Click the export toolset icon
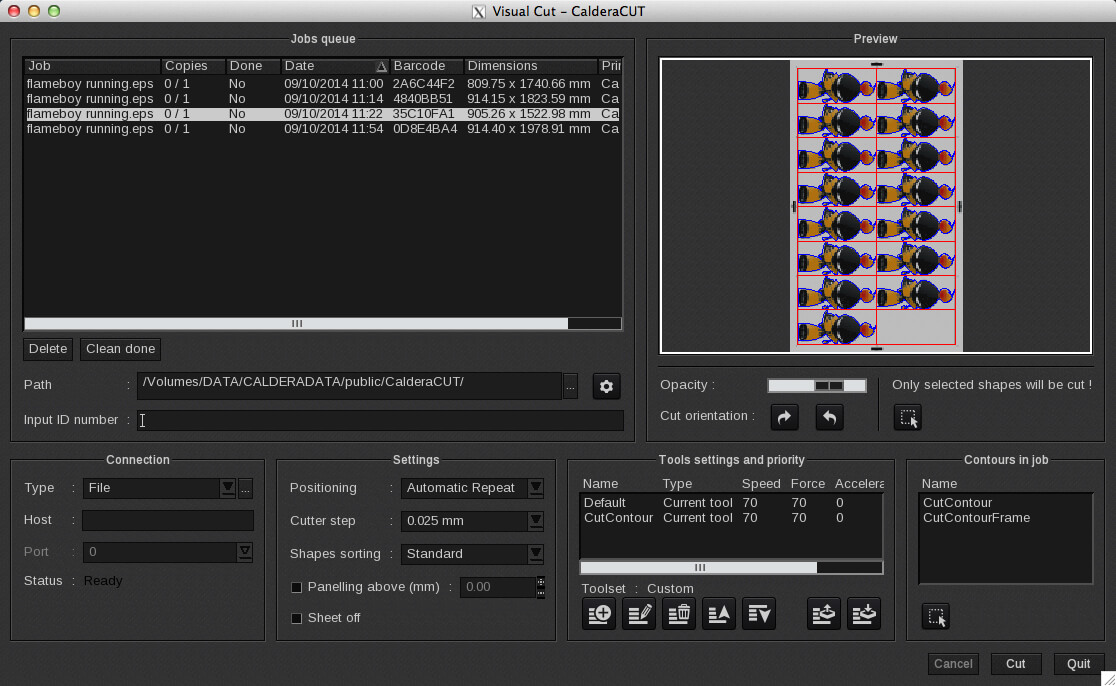 coord(824,613)
